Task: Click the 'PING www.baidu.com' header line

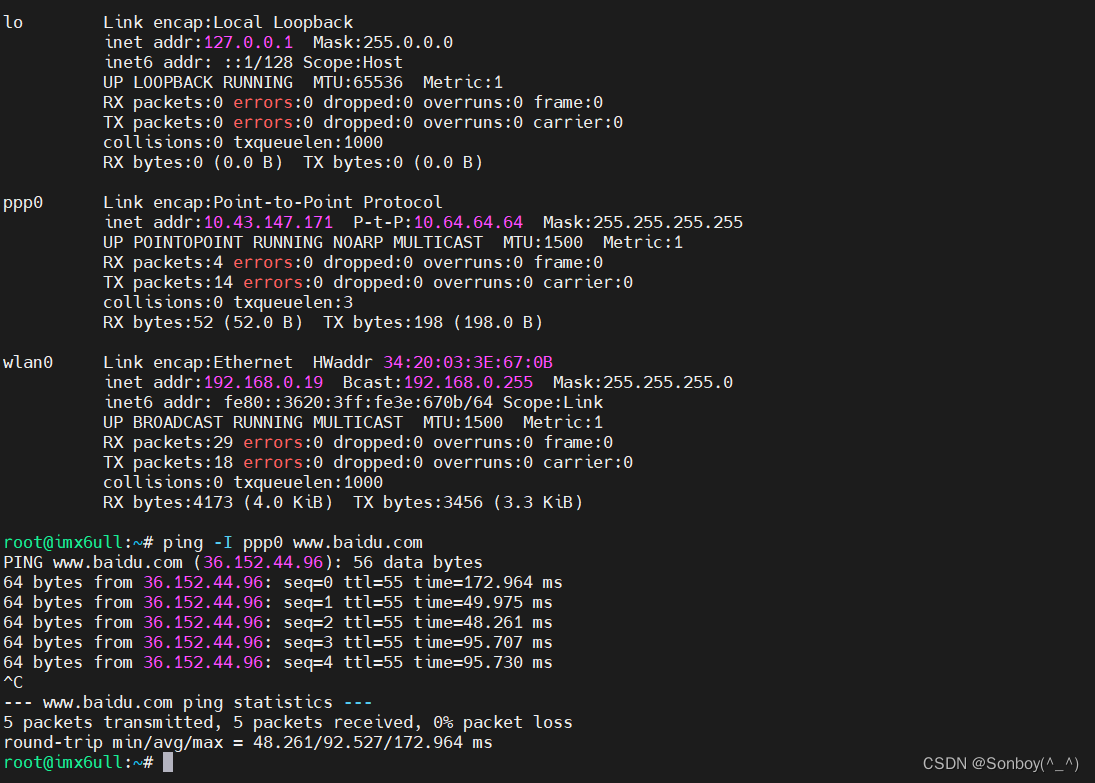Action: click(x=243, y=563)
